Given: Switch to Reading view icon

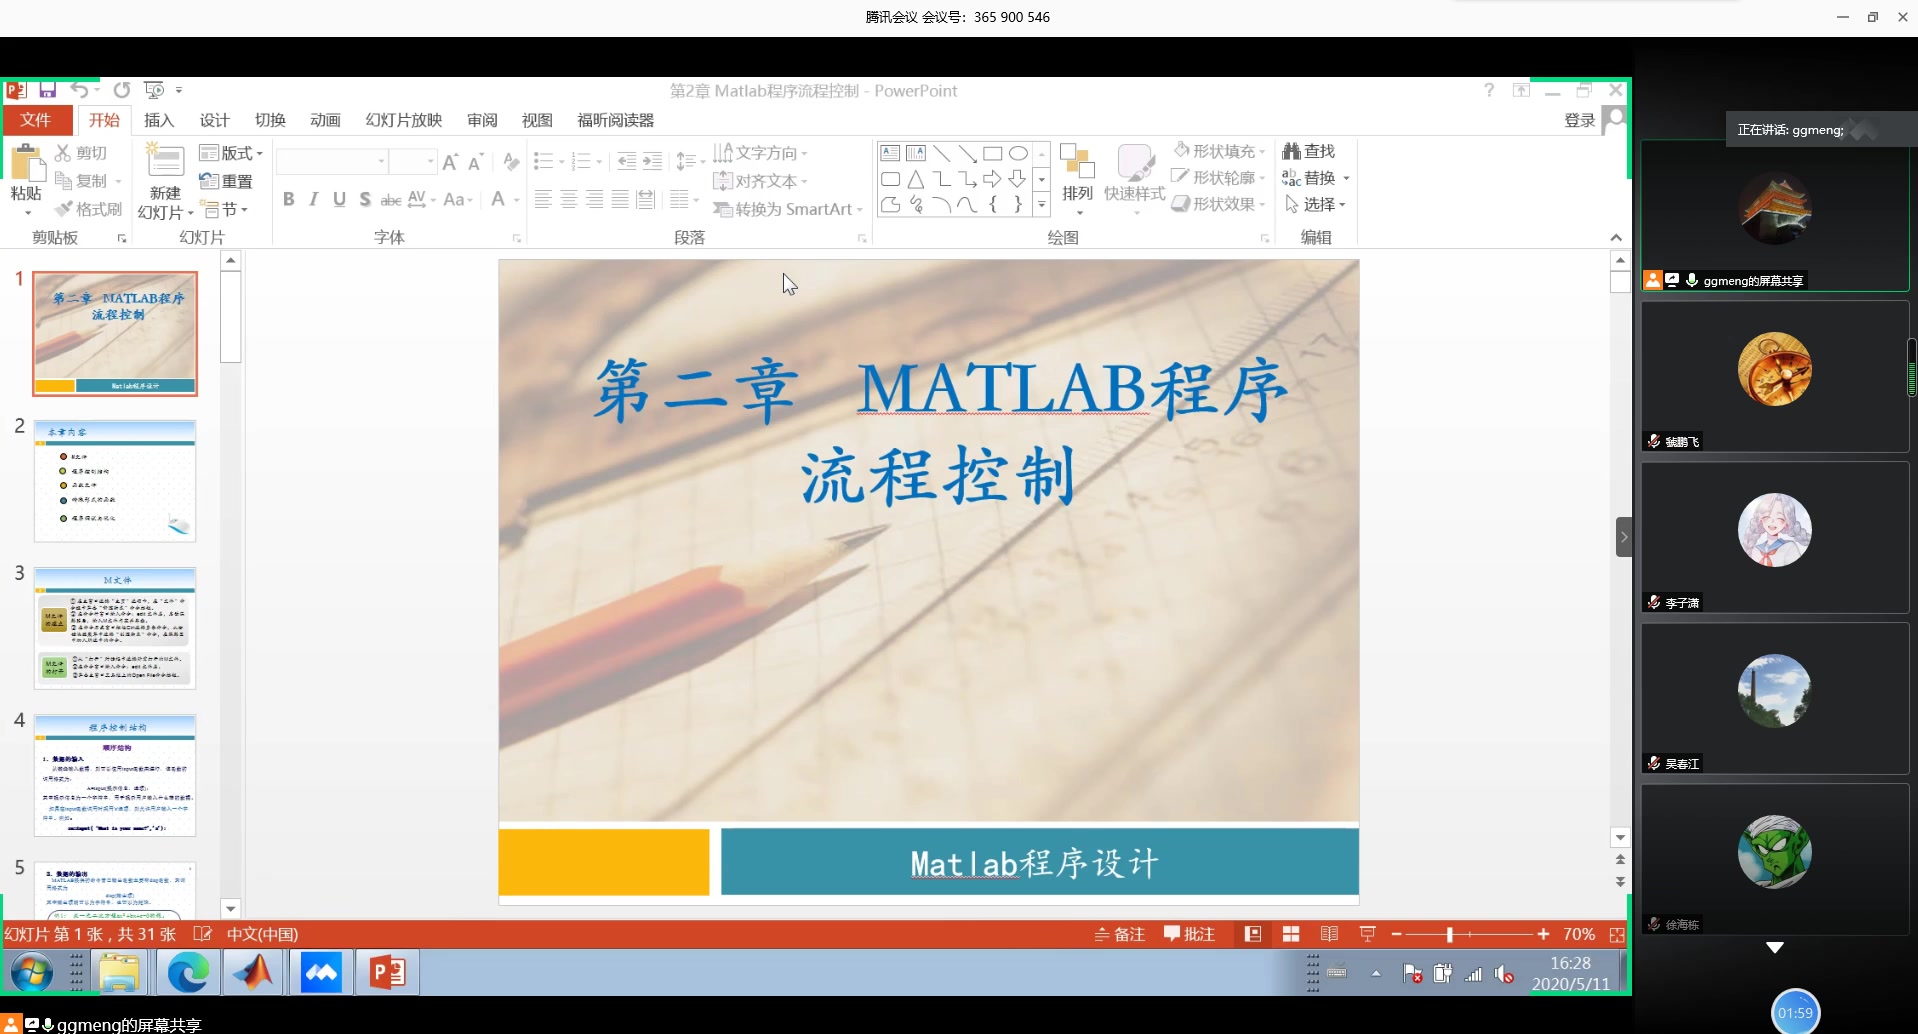Looking at the screenshot, I should 1329,934.
